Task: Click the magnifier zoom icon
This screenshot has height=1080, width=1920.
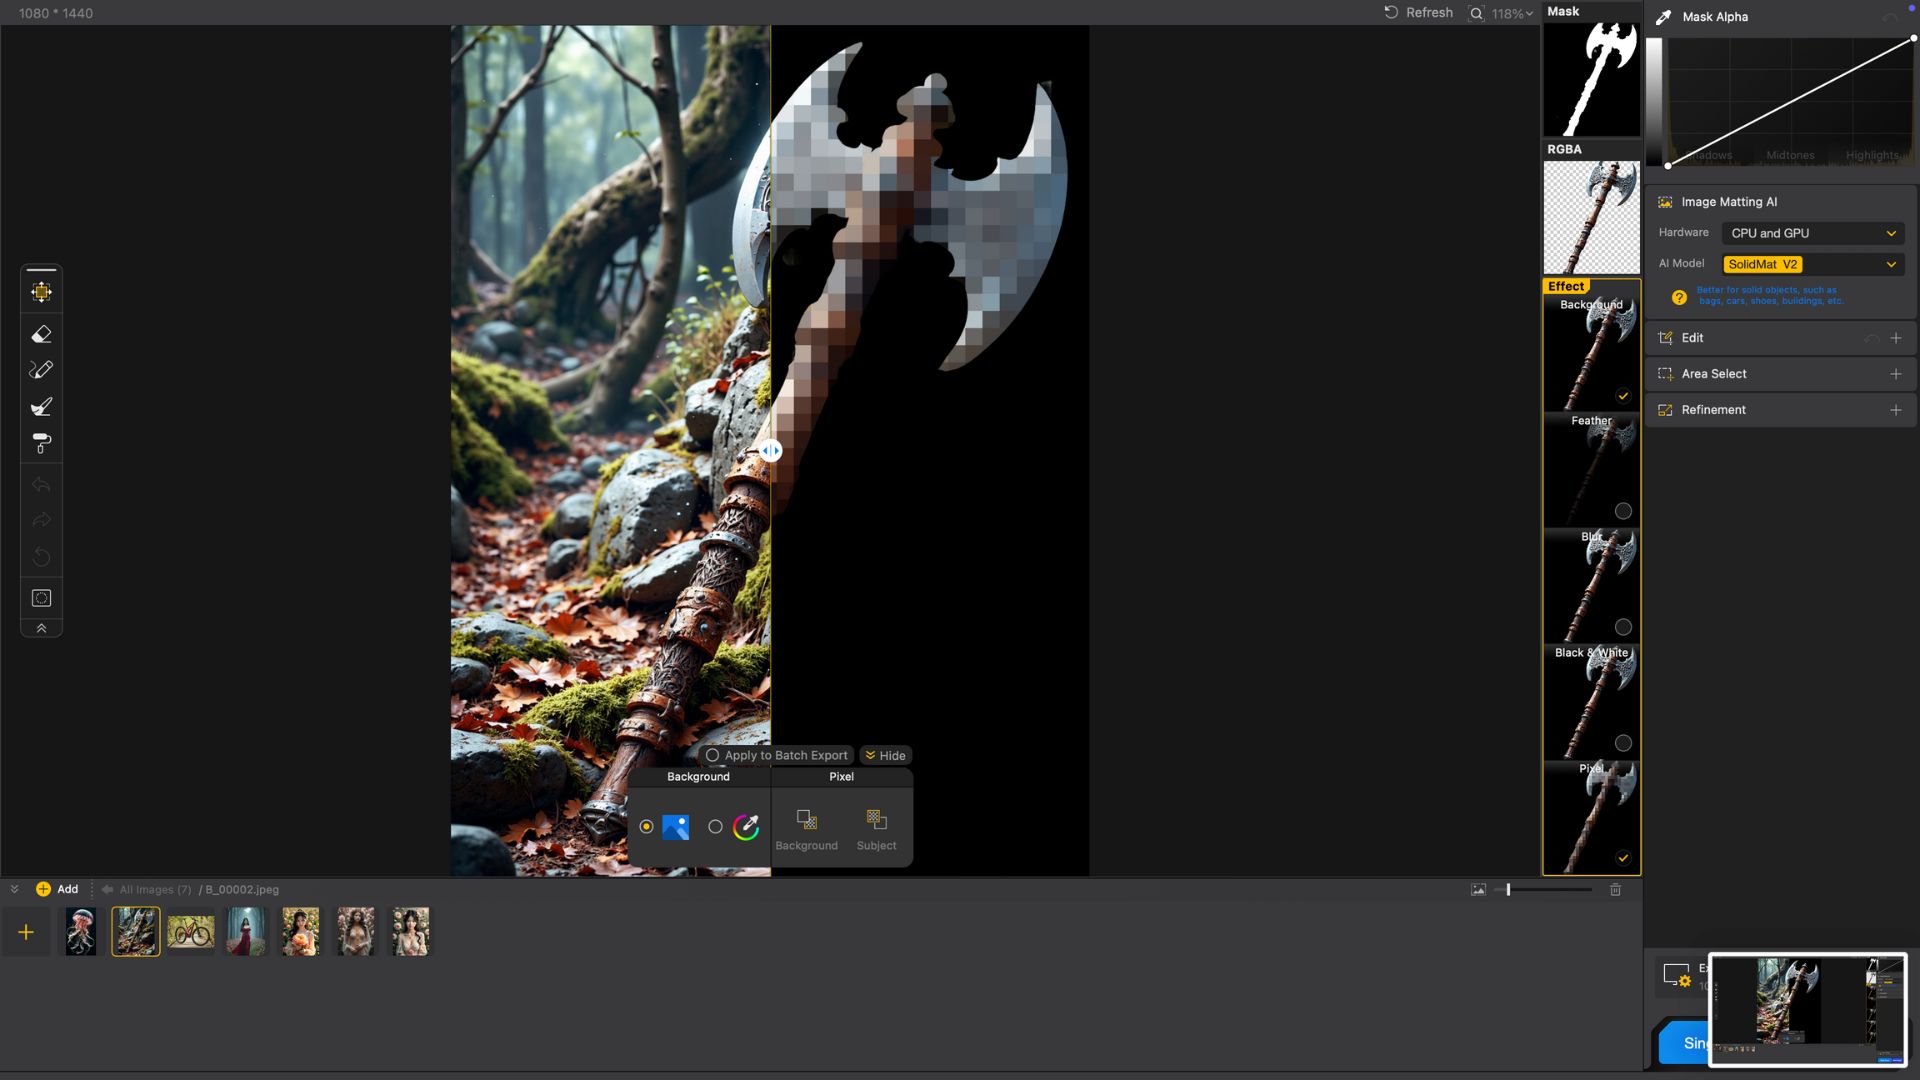Action: 1476,13
